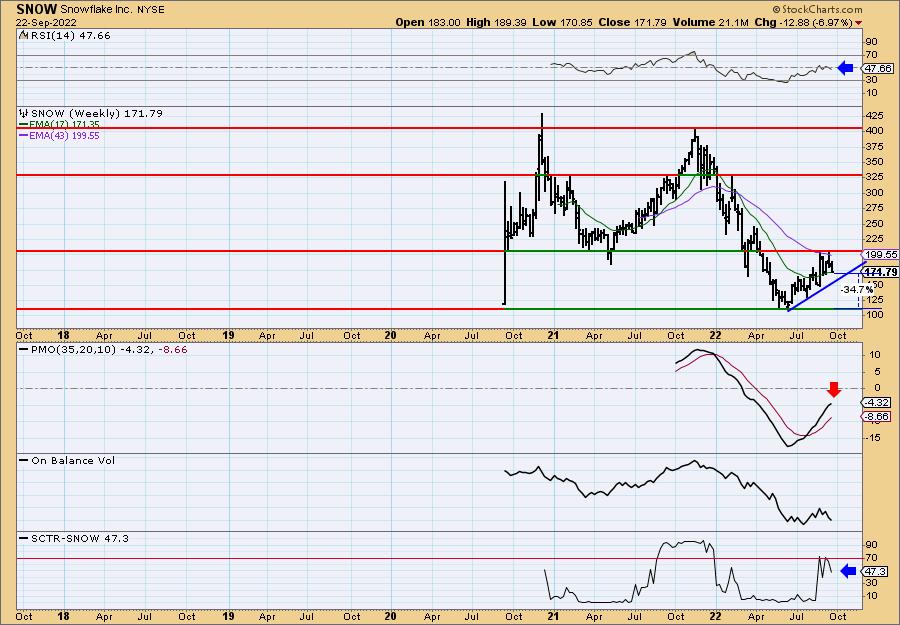Select the Low 170.85 value
Viewport: 900px width, 625px height.
pos(562,22)
